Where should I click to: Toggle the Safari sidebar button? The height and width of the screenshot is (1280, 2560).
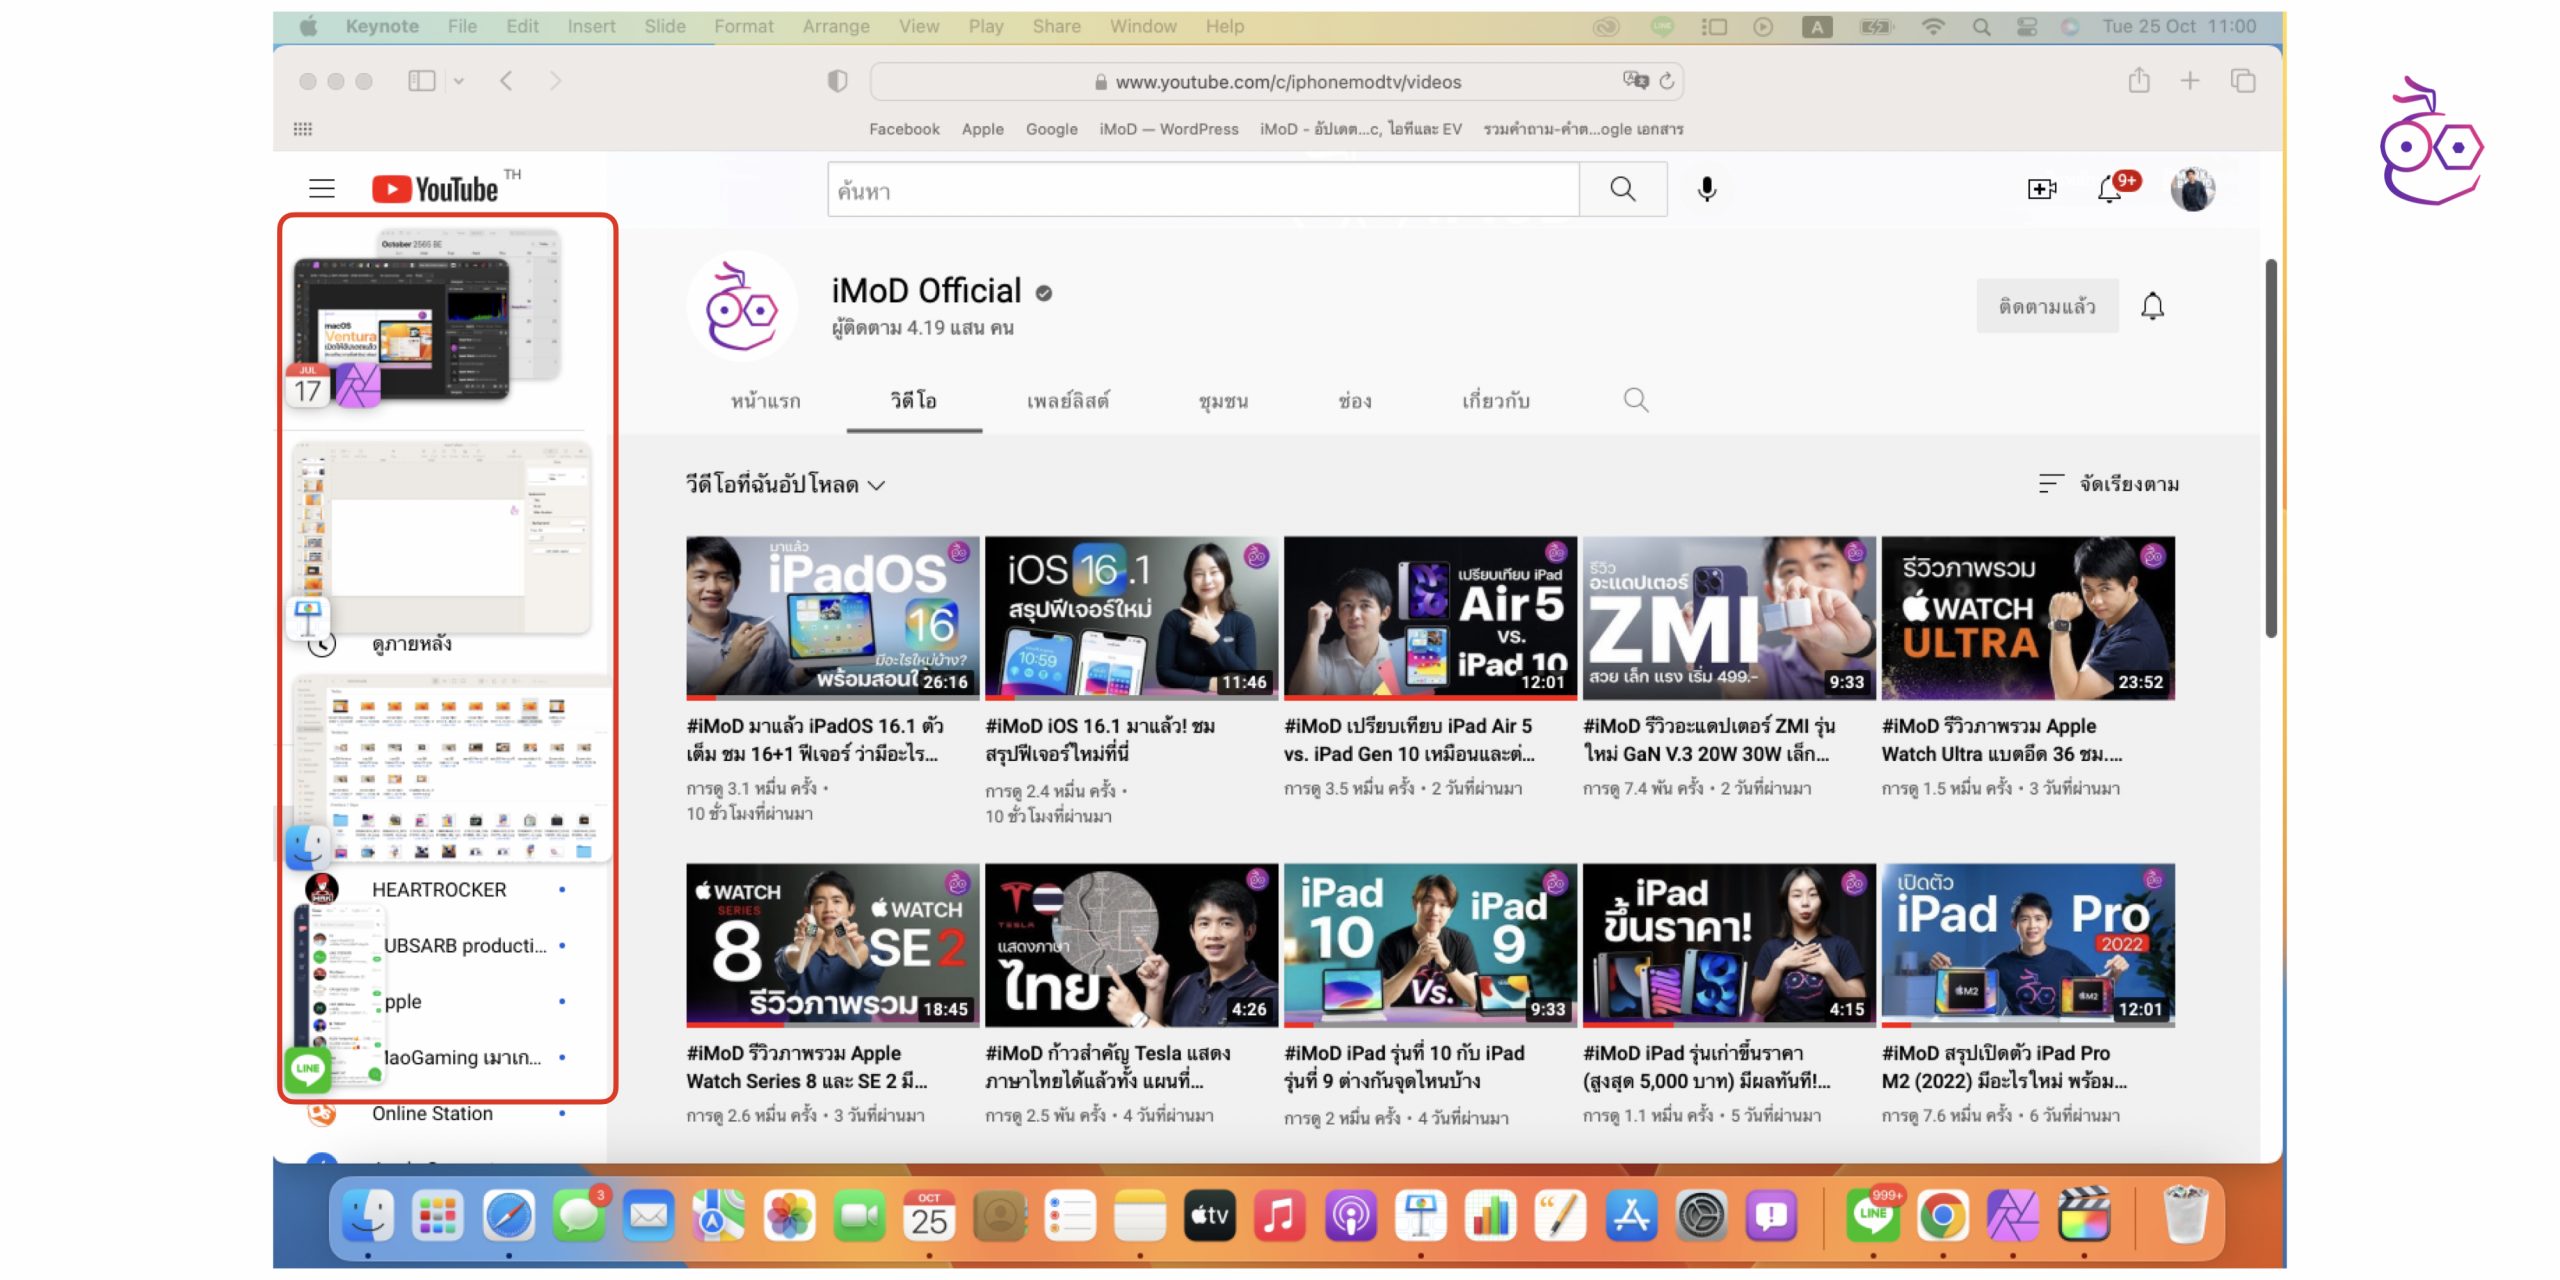[x=421, y=81]
